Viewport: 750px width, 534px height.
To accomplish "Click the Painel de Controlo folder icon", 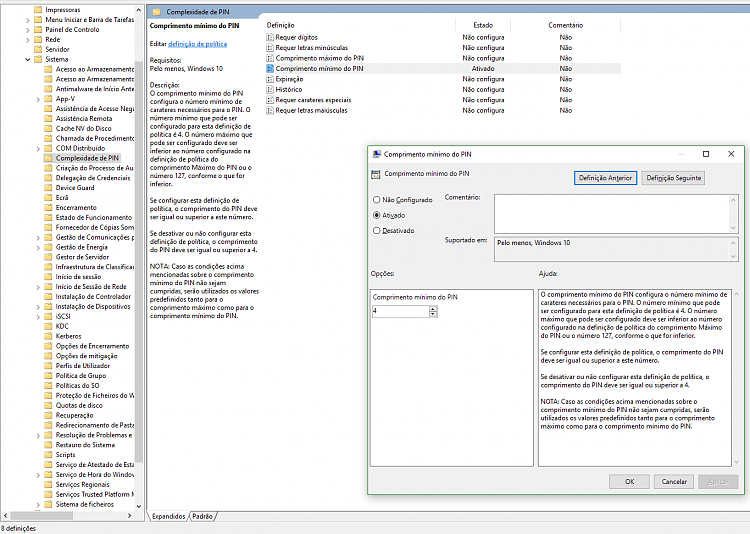I will pyautogui.click(x=38, y=30).
